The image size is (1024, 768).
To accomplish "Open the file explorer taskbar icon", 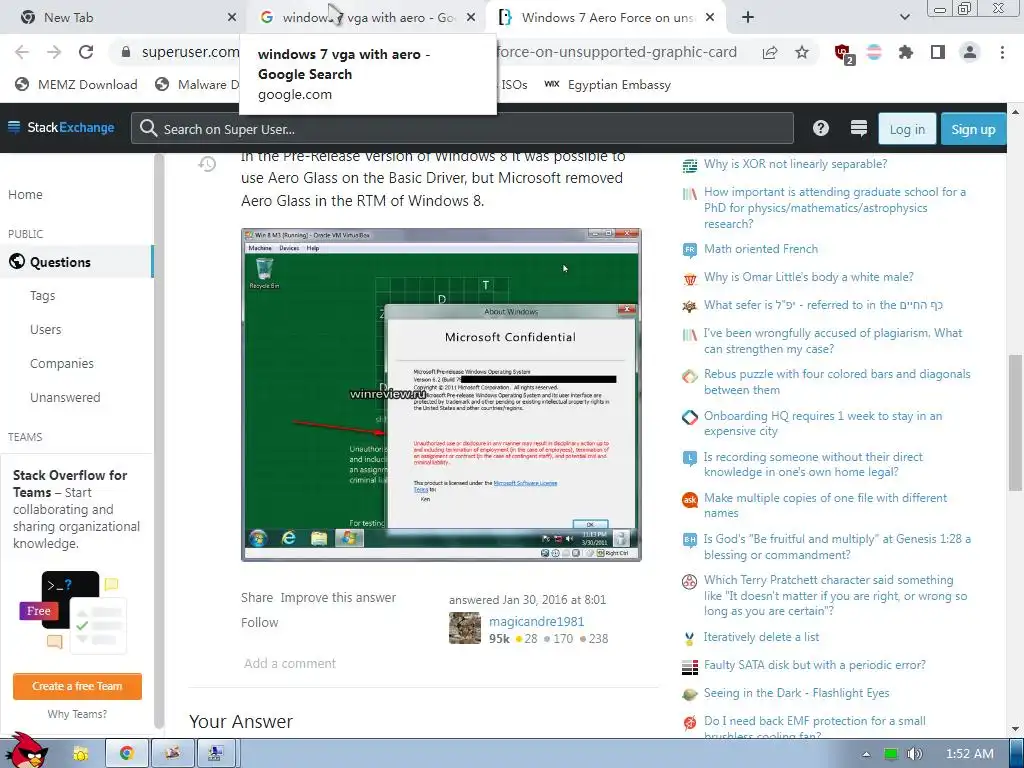I will [x=80, y=753].
